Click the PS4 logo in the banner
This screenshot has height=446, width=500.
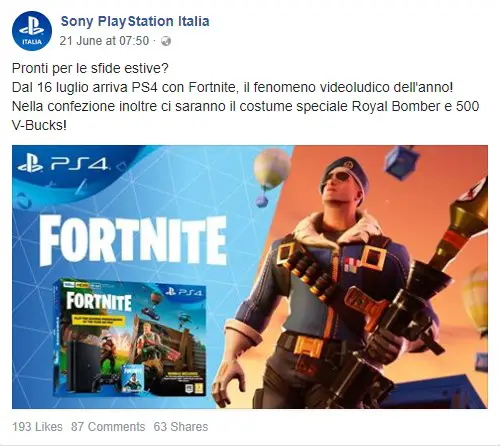[63, 164]
